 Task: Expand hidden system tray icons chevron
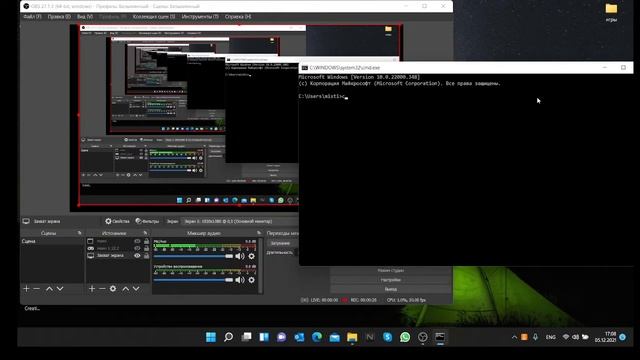coord(514,337)
